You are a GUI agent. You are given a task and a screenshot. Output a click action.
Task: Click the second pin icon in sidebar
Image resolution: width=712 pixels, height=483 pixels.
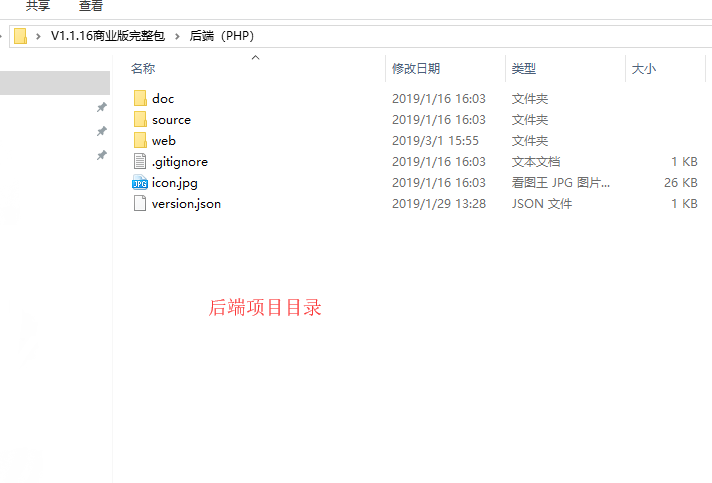click(x=101, y=132)
